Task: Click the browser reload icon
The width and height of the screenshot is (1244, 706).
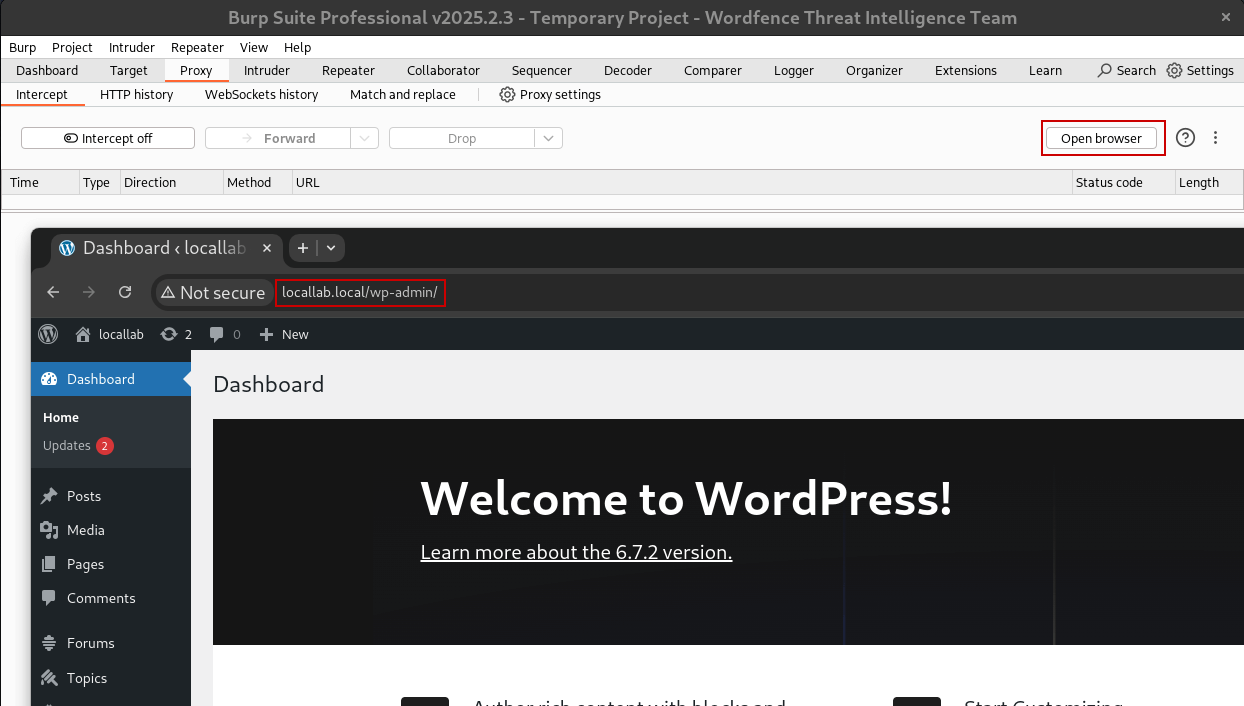Action: pos(125,292)
